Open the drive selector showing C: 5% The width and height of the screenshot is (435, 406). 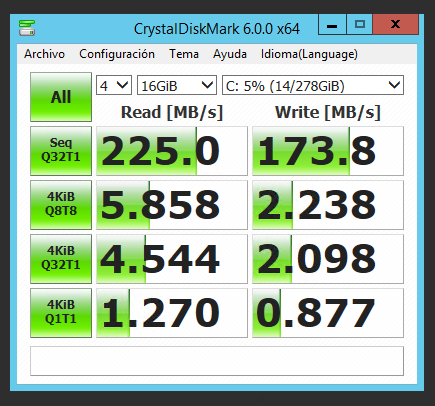click(313, 85)
